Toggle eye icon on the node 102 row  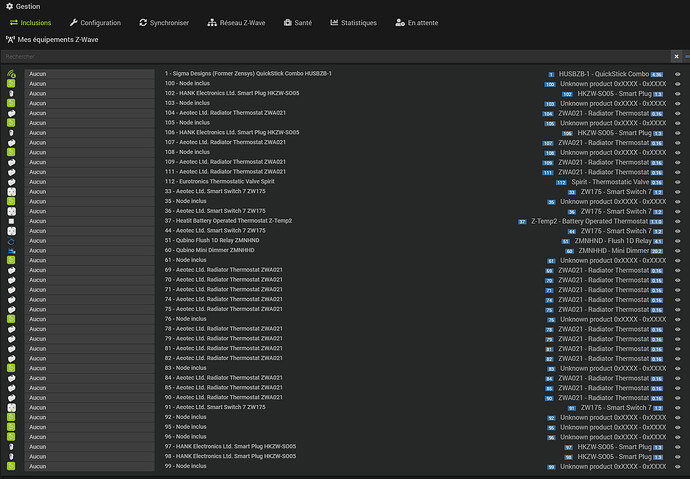coord(678,94)
